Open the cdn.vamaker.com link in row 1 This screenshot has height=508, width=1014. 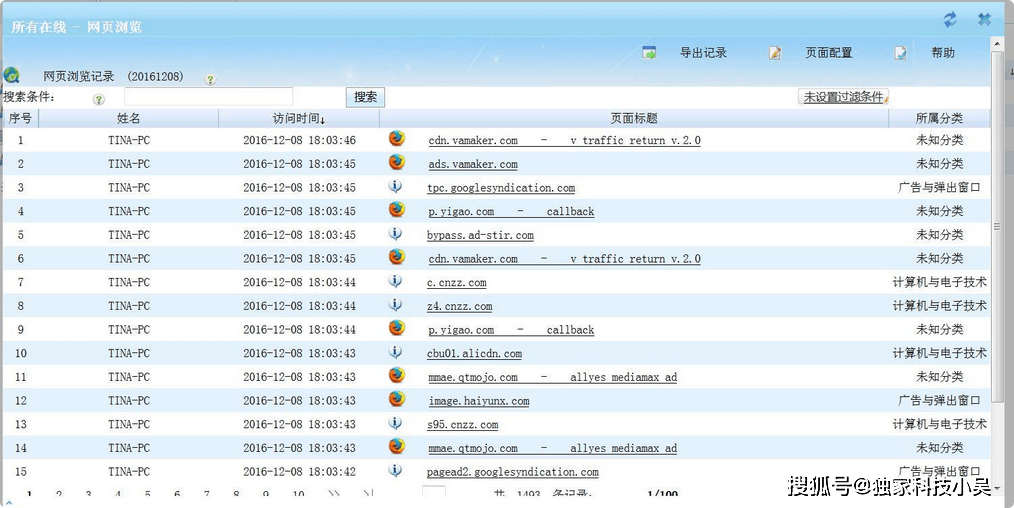point(564,140)
